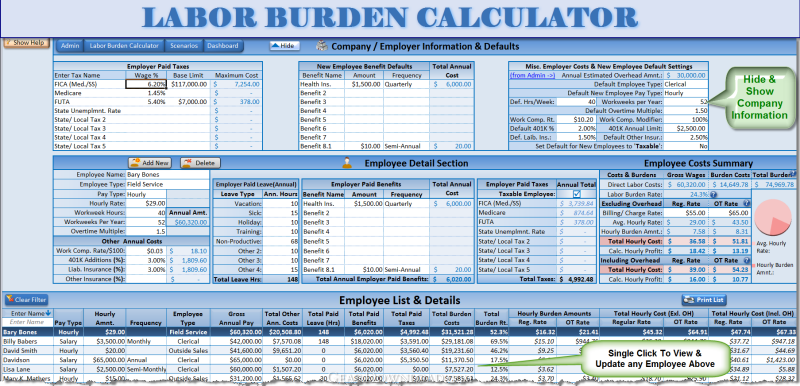Open Benefit 8.1 Semi-Annual frequency in benefit defaults

click(x=406, y=146)
